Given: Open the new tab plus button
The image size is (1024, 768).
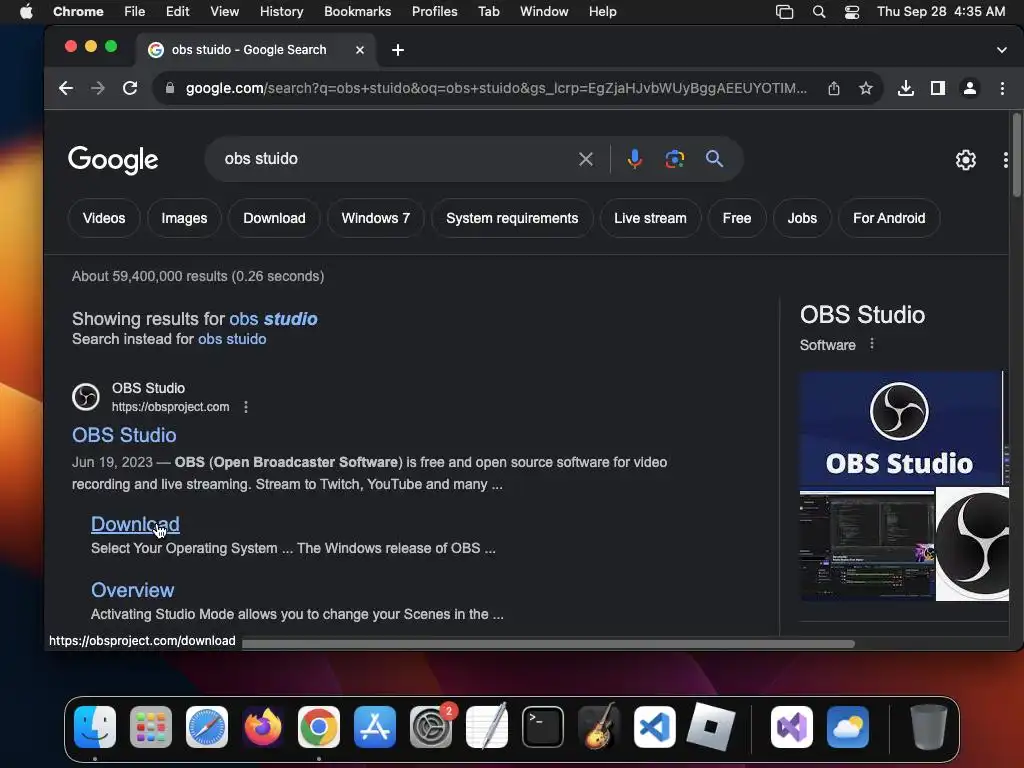Looking at the screenshot, I should 398,50.
